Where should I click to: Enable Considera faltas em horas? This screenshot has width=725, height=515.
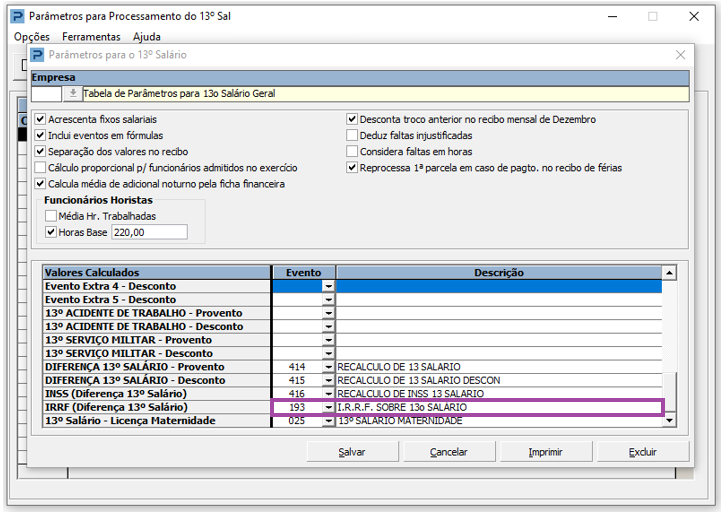pos(352,152)
